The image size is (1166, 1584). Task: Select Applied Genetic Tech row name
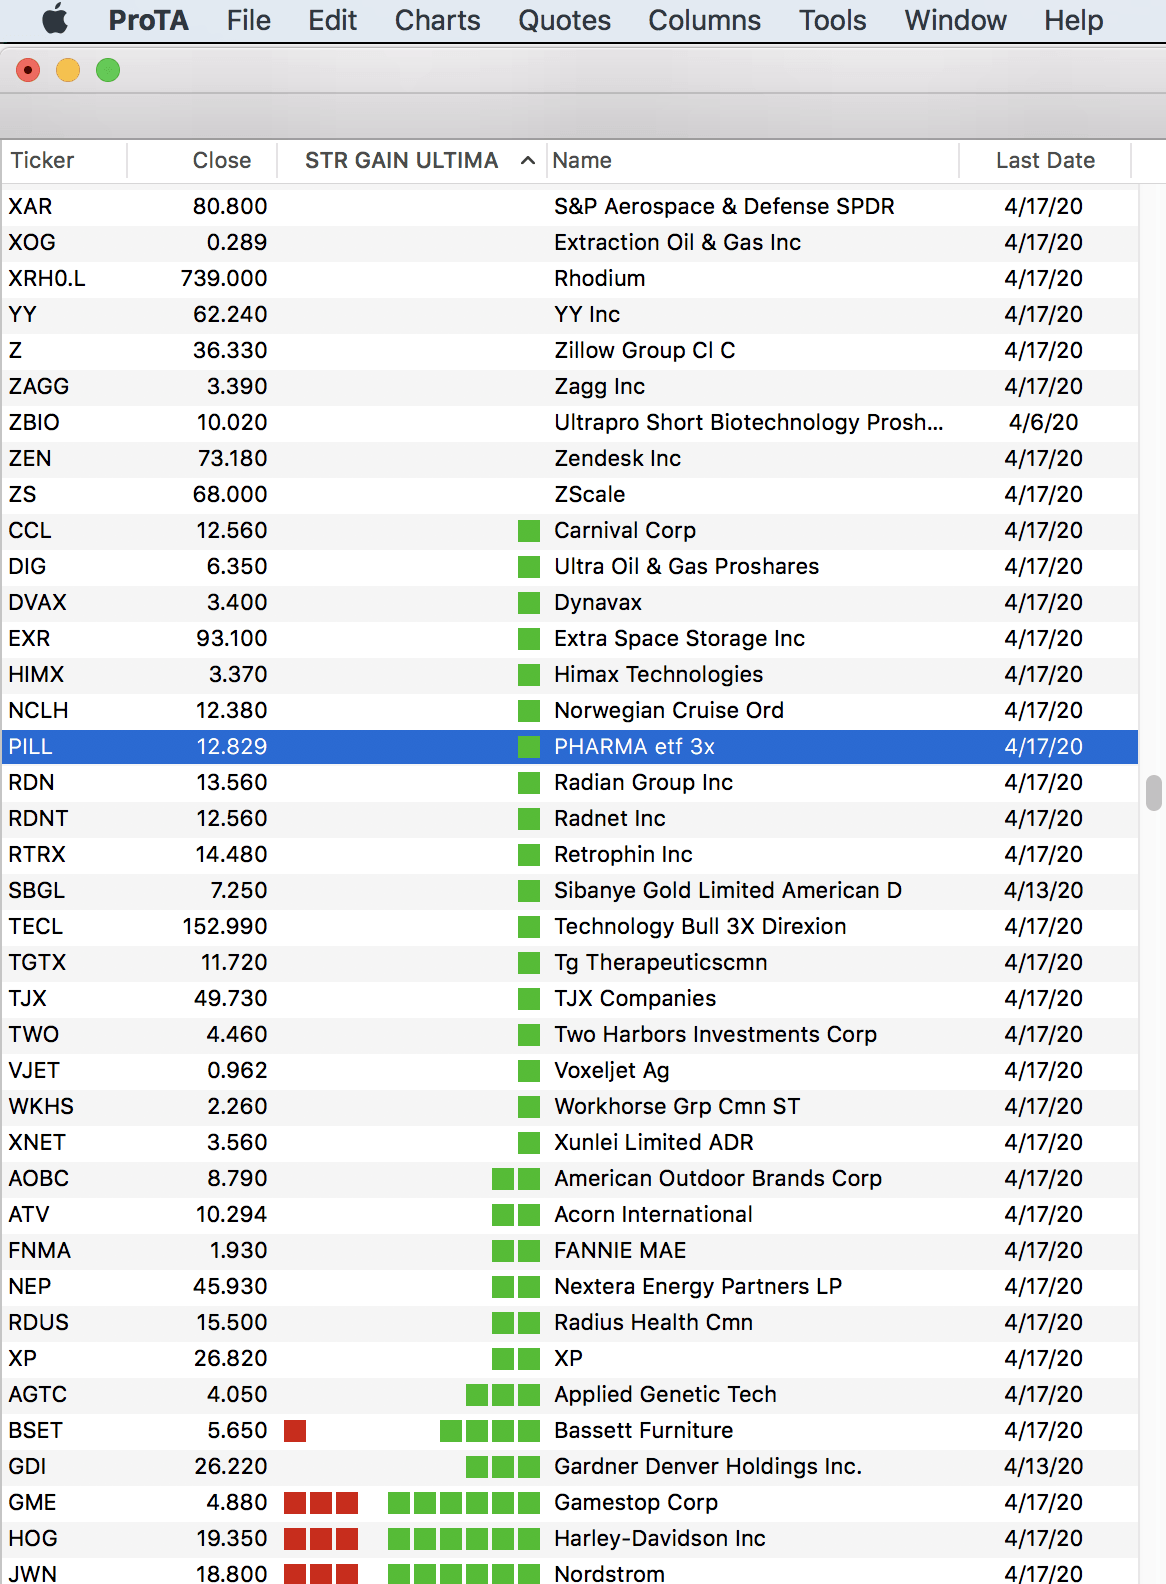(x=665, y=1394)
